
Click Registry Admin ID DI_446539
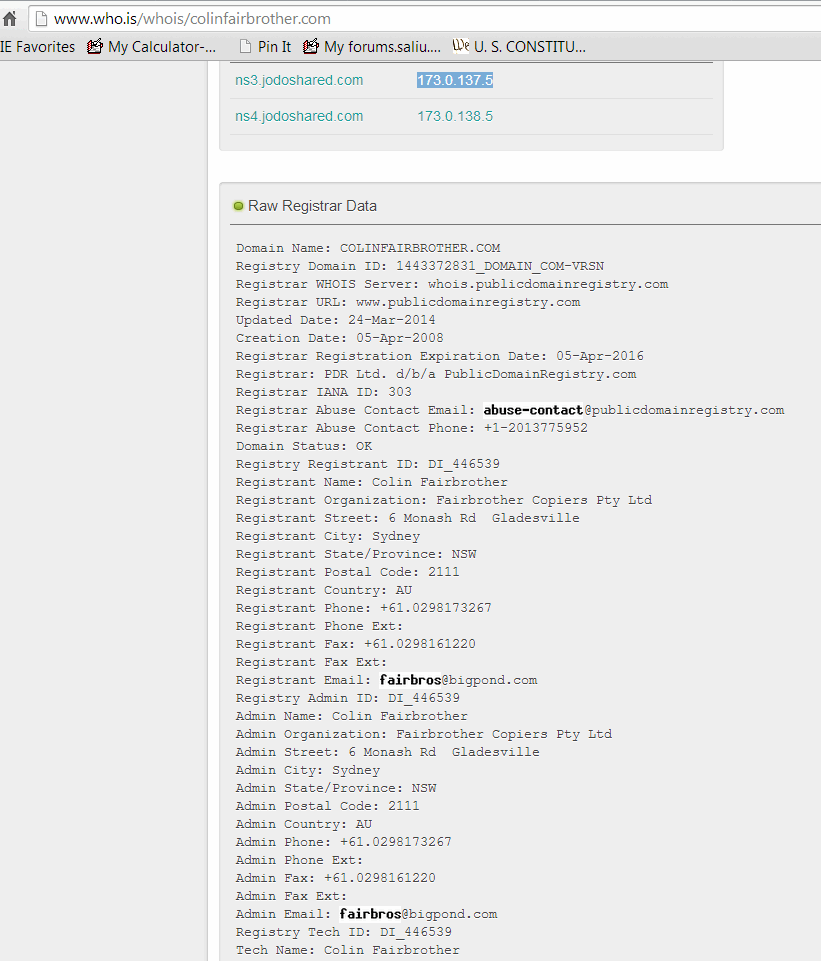coord(348,698)
